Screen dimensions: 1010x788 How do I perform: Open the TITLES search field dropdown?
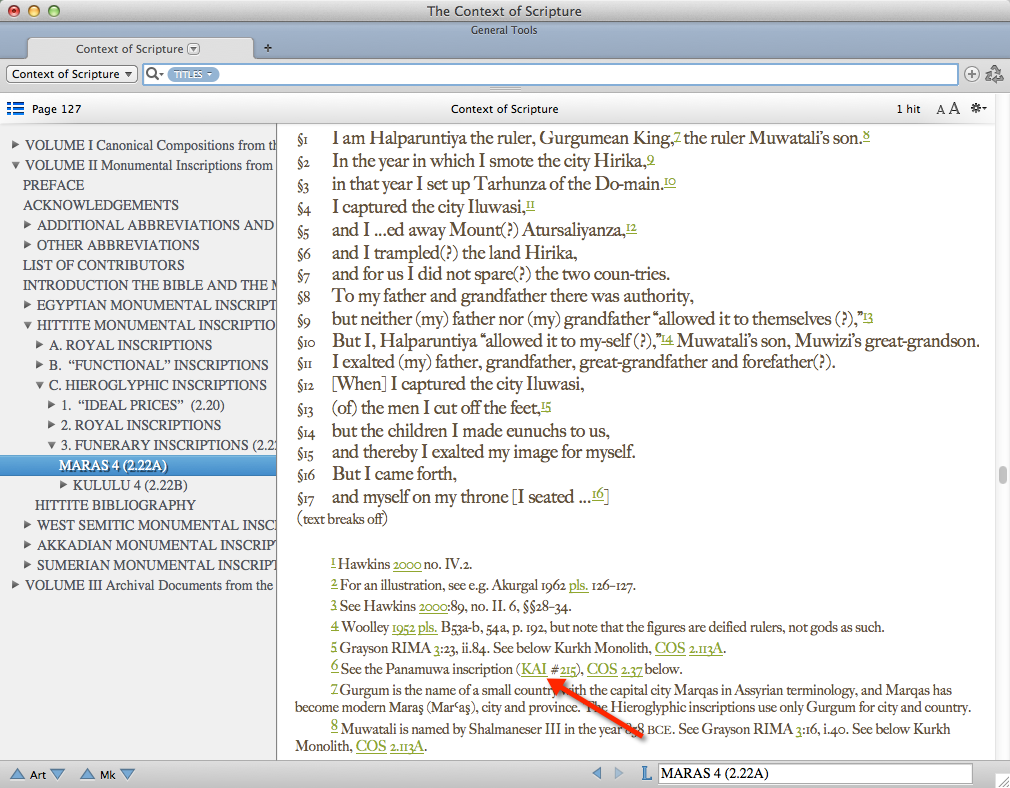point(193,74)
